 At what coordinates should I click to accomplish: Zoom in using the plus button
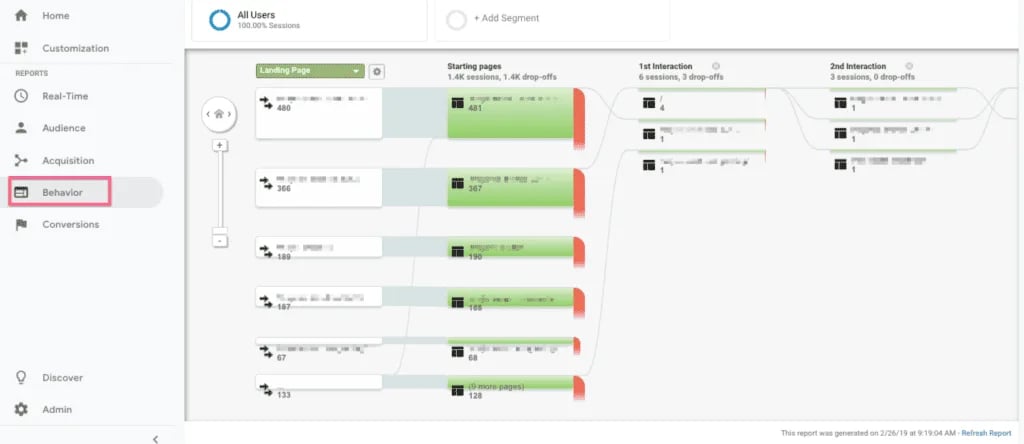(220, 145)
